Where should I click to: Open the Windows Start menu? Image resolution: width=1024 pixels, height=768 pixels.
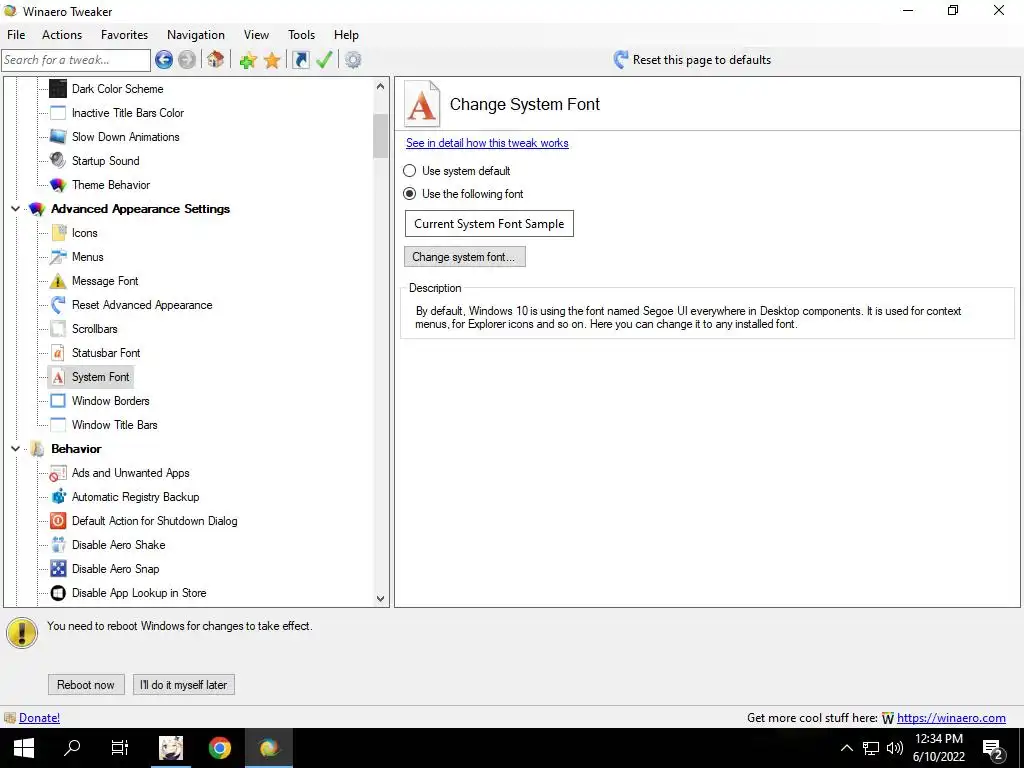pyautogui.click(x=24, y=748)
